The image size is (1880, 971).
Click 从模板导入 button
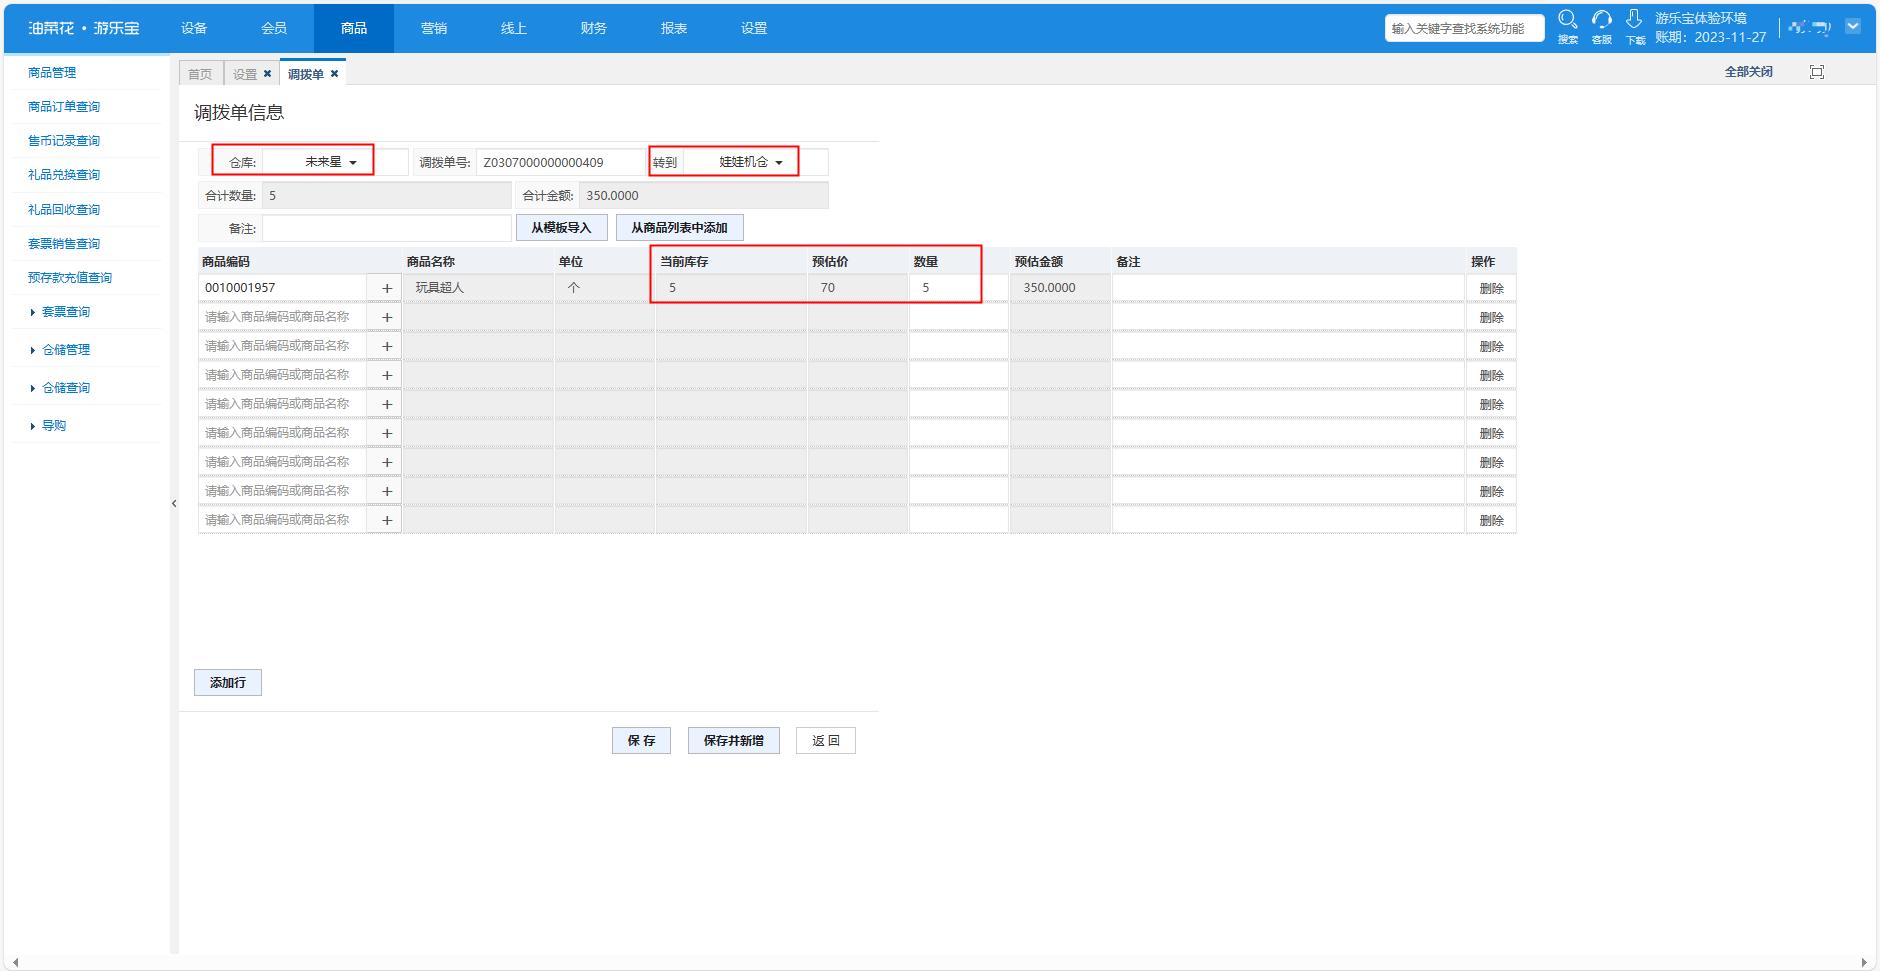point(562,228)
